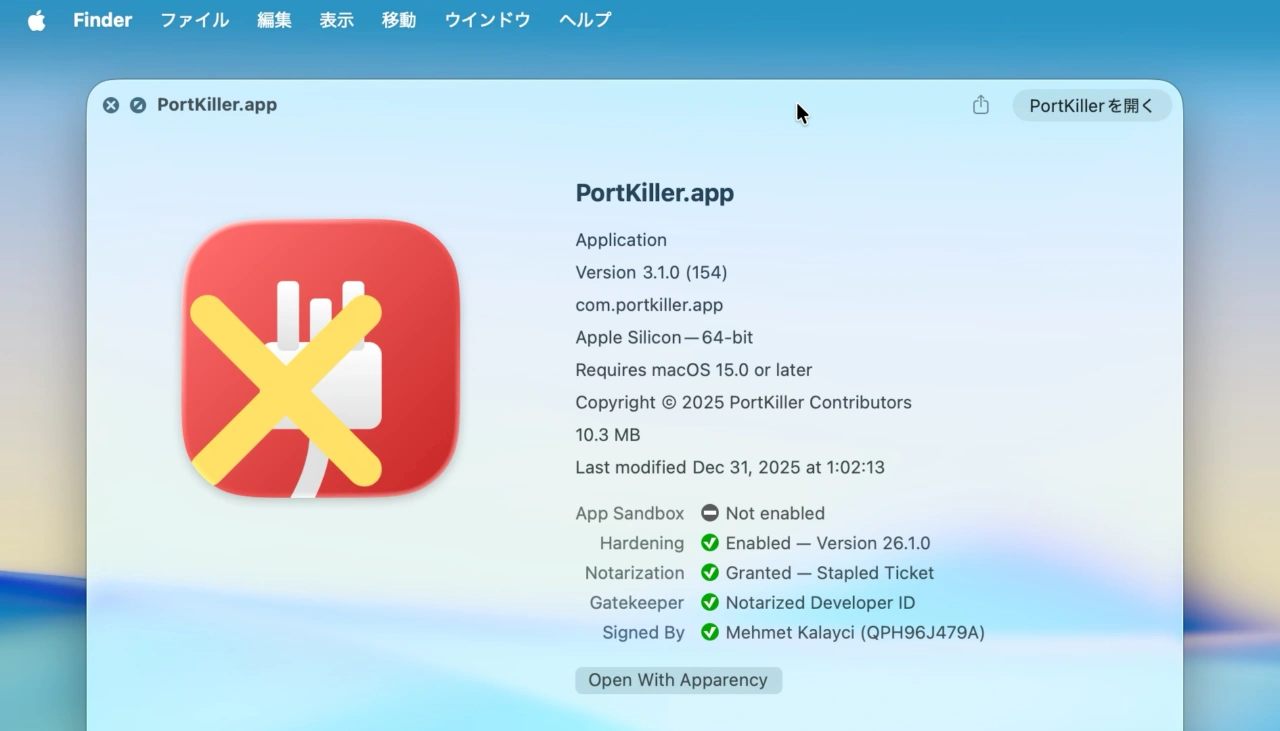This screenshot has height=731, width=1280.
Task: Click the Hardening green checkmark icon
Action: [x=710, y=543]
